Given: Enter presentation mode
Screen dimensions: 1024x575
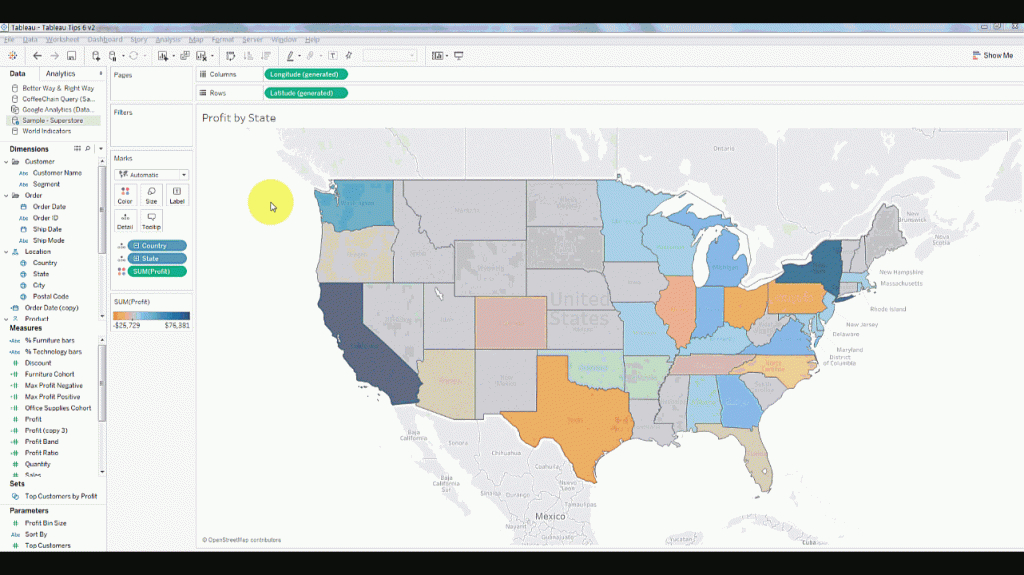Looking at the screenshot, I should click(459, 56).
